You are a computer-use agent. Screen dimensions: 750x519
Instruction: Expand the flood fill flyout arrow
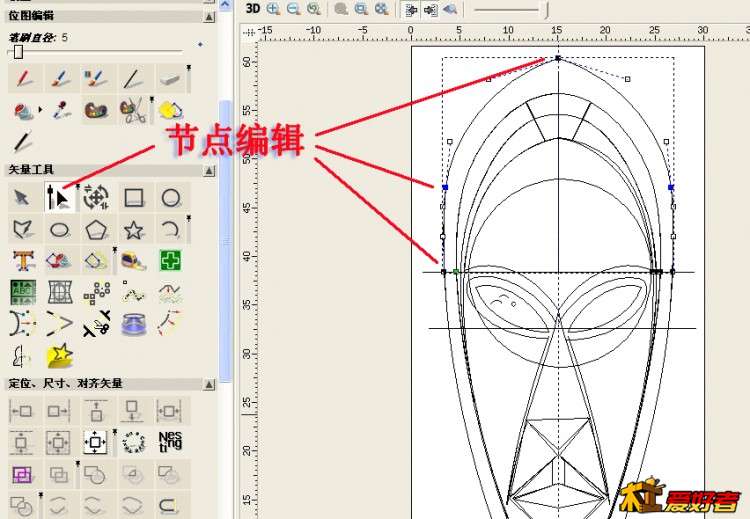click(40, 110)
